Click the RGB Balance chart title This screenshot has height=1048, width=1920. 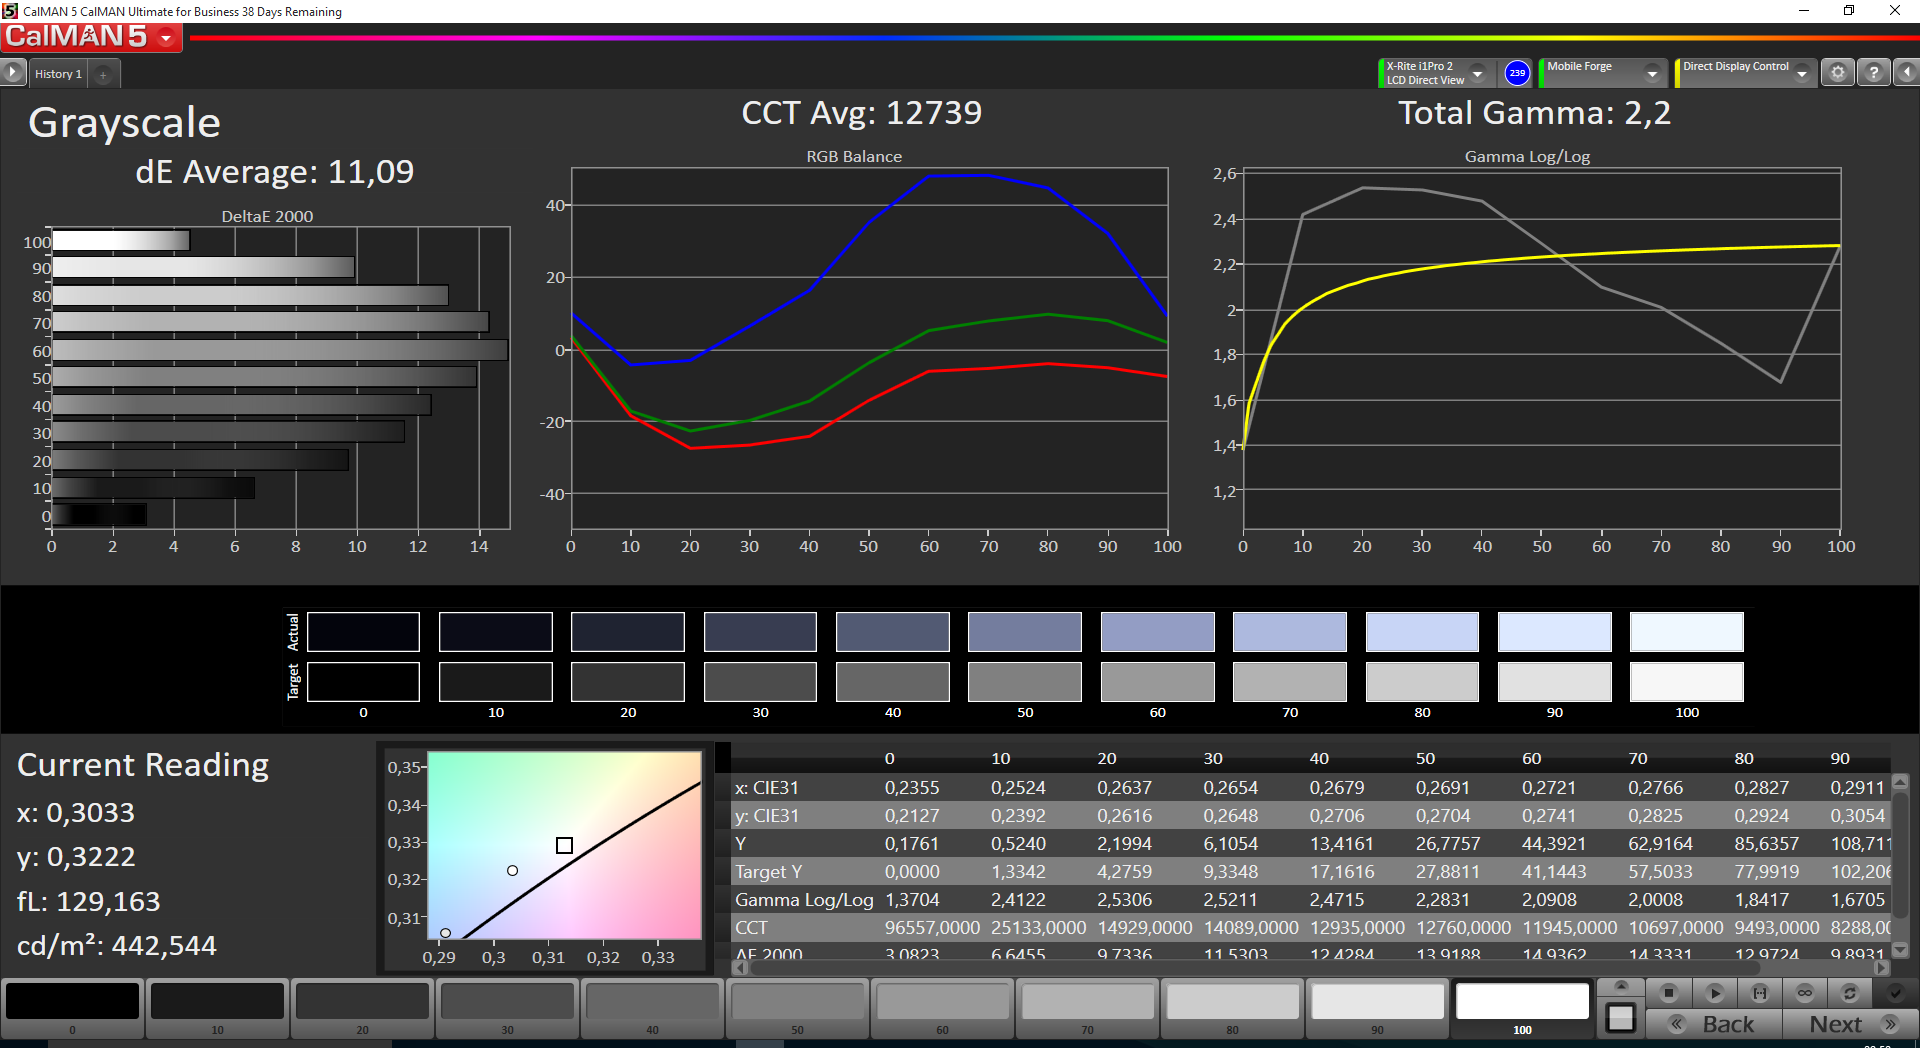854,156
